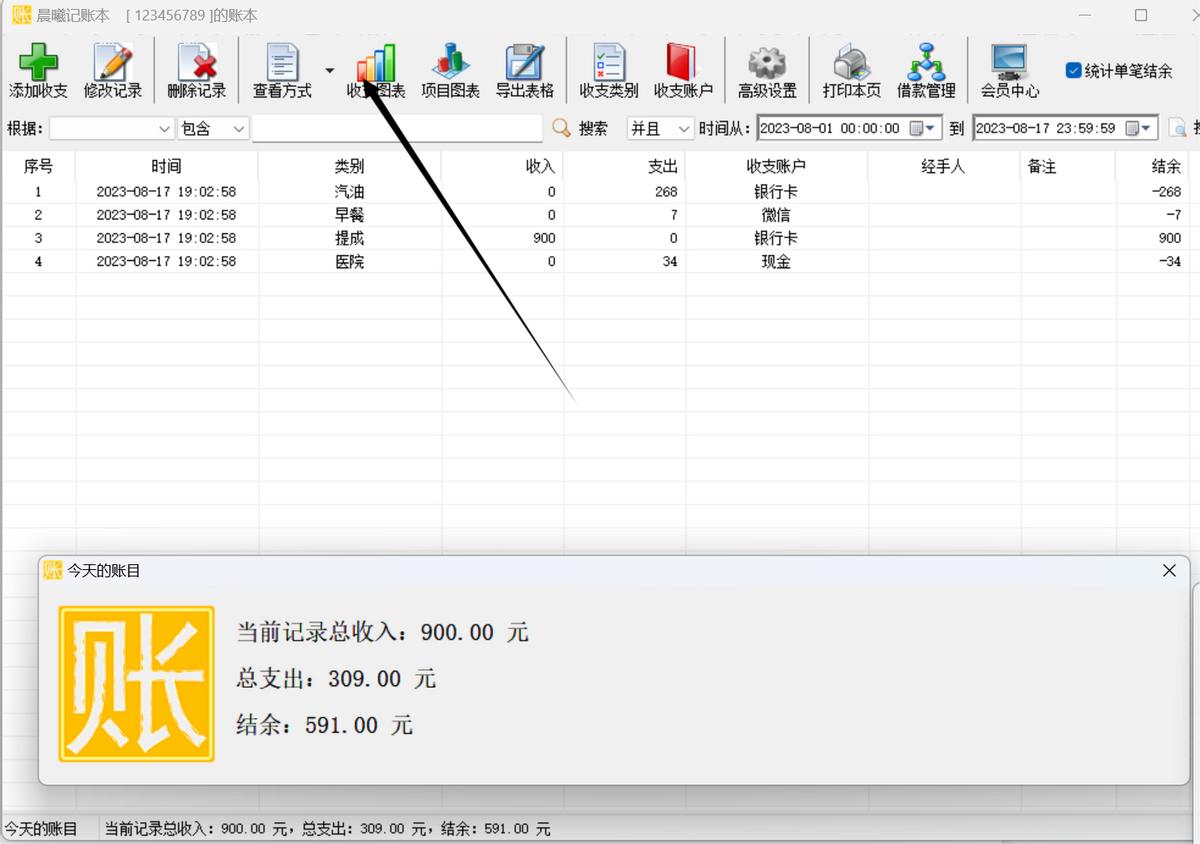Open the 收支图表 income/expense chart
The image size is (1200, 844).
(x=375, y=70)
